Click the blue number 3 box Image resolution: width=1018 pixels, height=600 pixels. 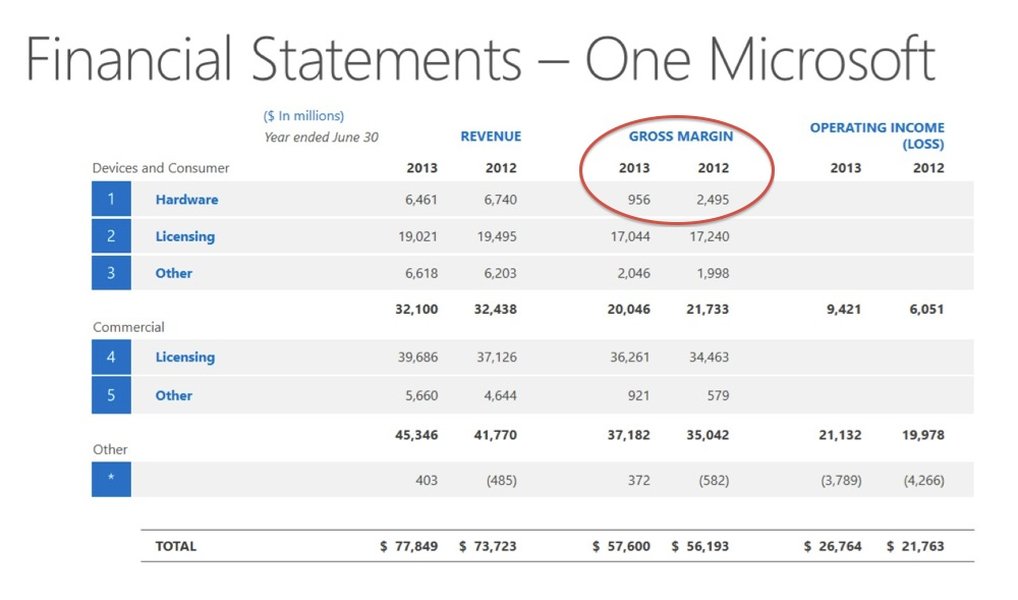(111, 273)
